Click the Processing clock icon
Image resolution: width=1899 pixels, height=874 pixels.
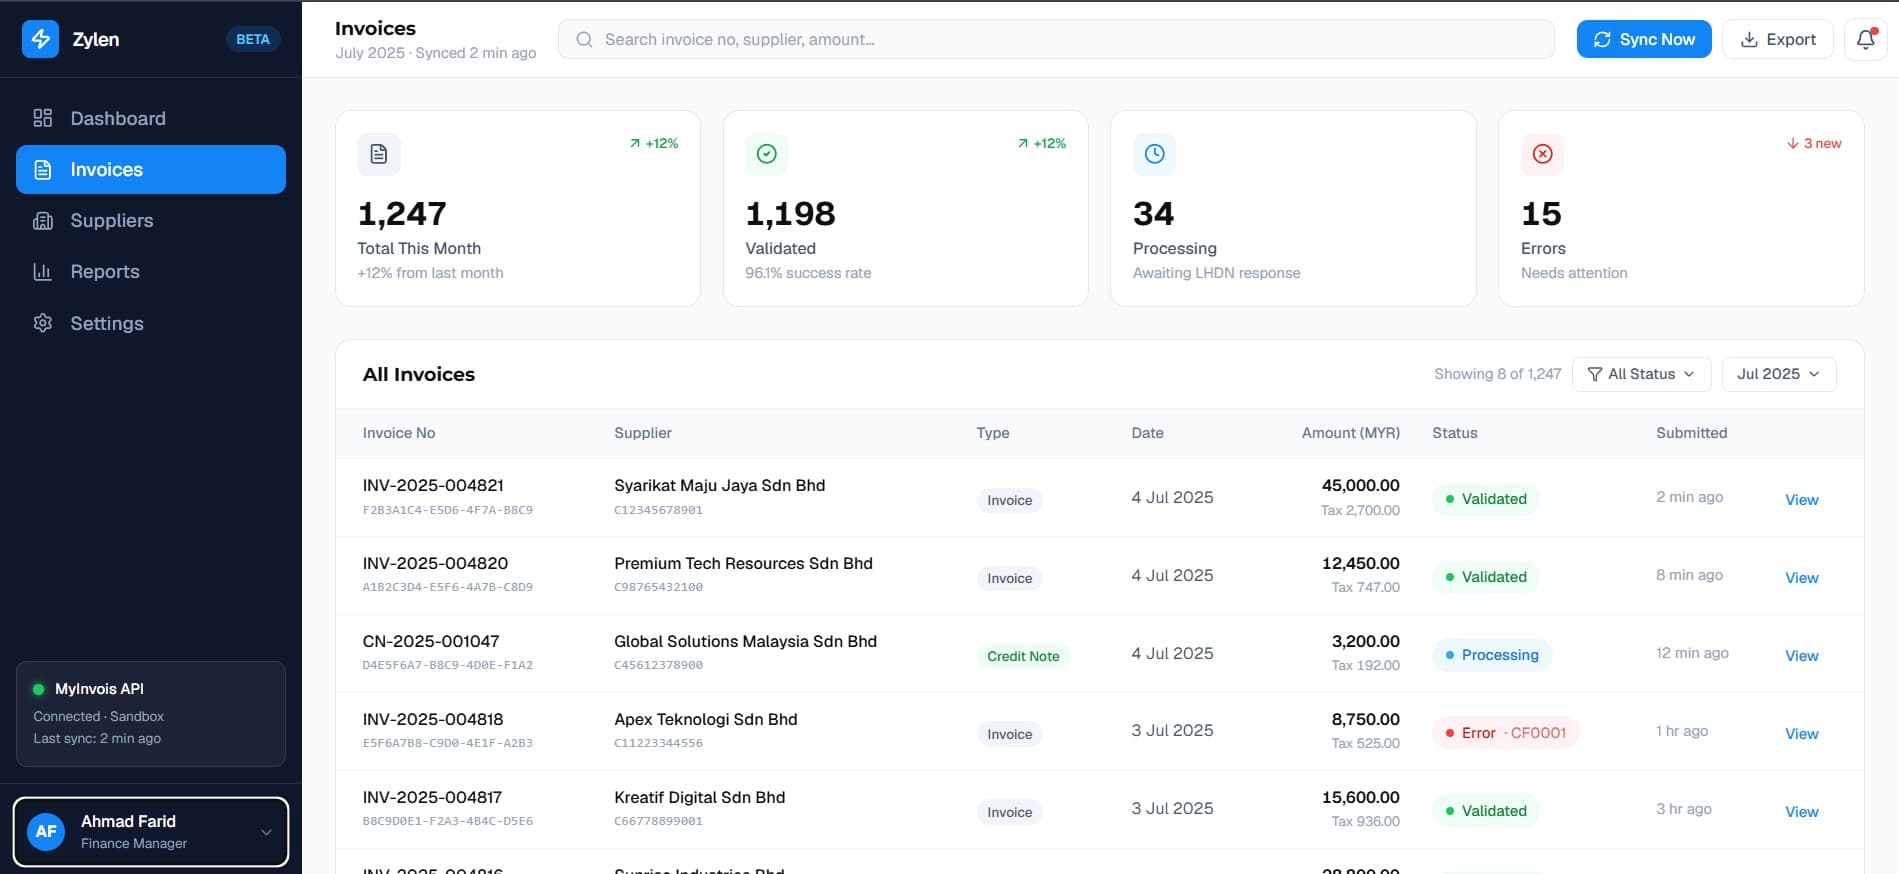(1155, 154)
